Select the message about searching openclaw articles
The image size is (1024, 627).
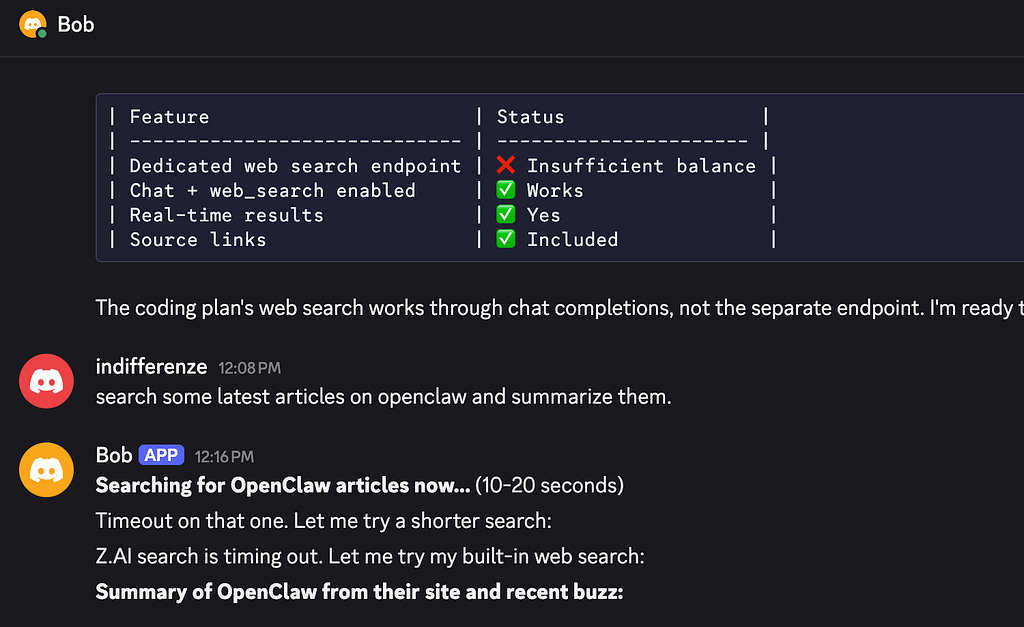pyautogui.click(x=383, y=396)
